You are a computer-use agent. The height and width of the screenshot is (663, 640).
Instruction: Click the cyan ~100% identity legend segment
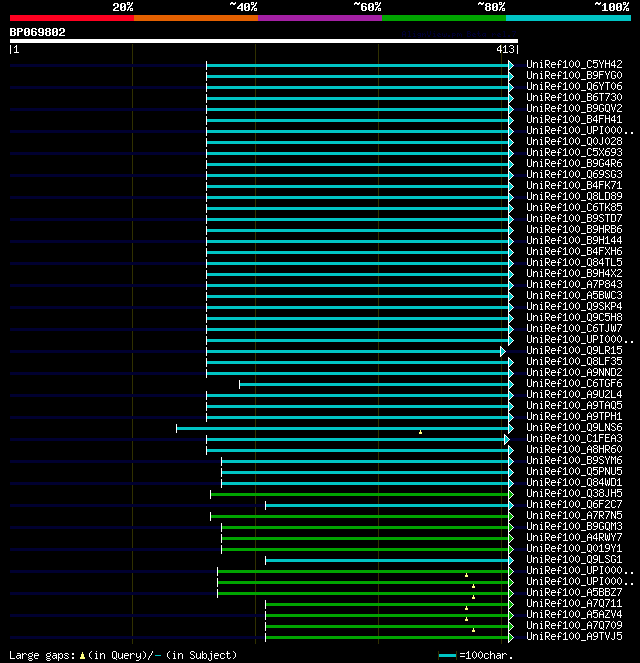568,18
